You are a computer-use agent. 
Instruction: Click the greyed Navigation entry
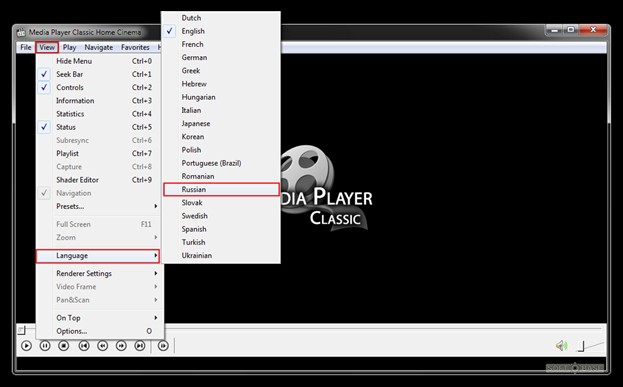[98, 193]
